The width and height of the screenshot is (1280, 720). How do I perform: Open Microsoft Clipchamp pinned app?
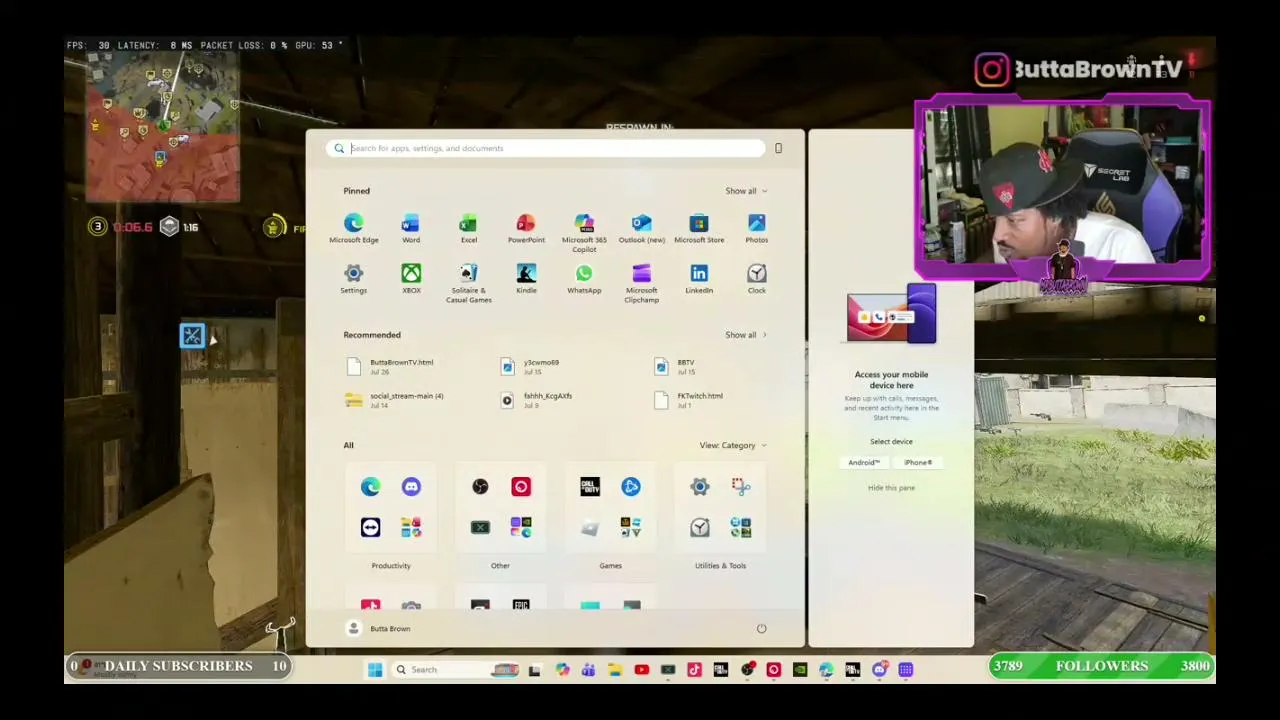coord(641,284)
